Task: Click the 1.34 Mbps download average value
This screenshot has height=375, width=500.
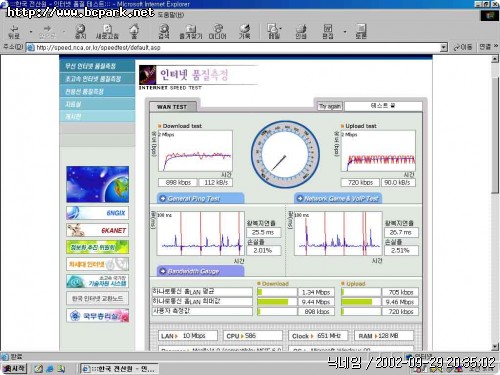Action: [x=316, y=292]
